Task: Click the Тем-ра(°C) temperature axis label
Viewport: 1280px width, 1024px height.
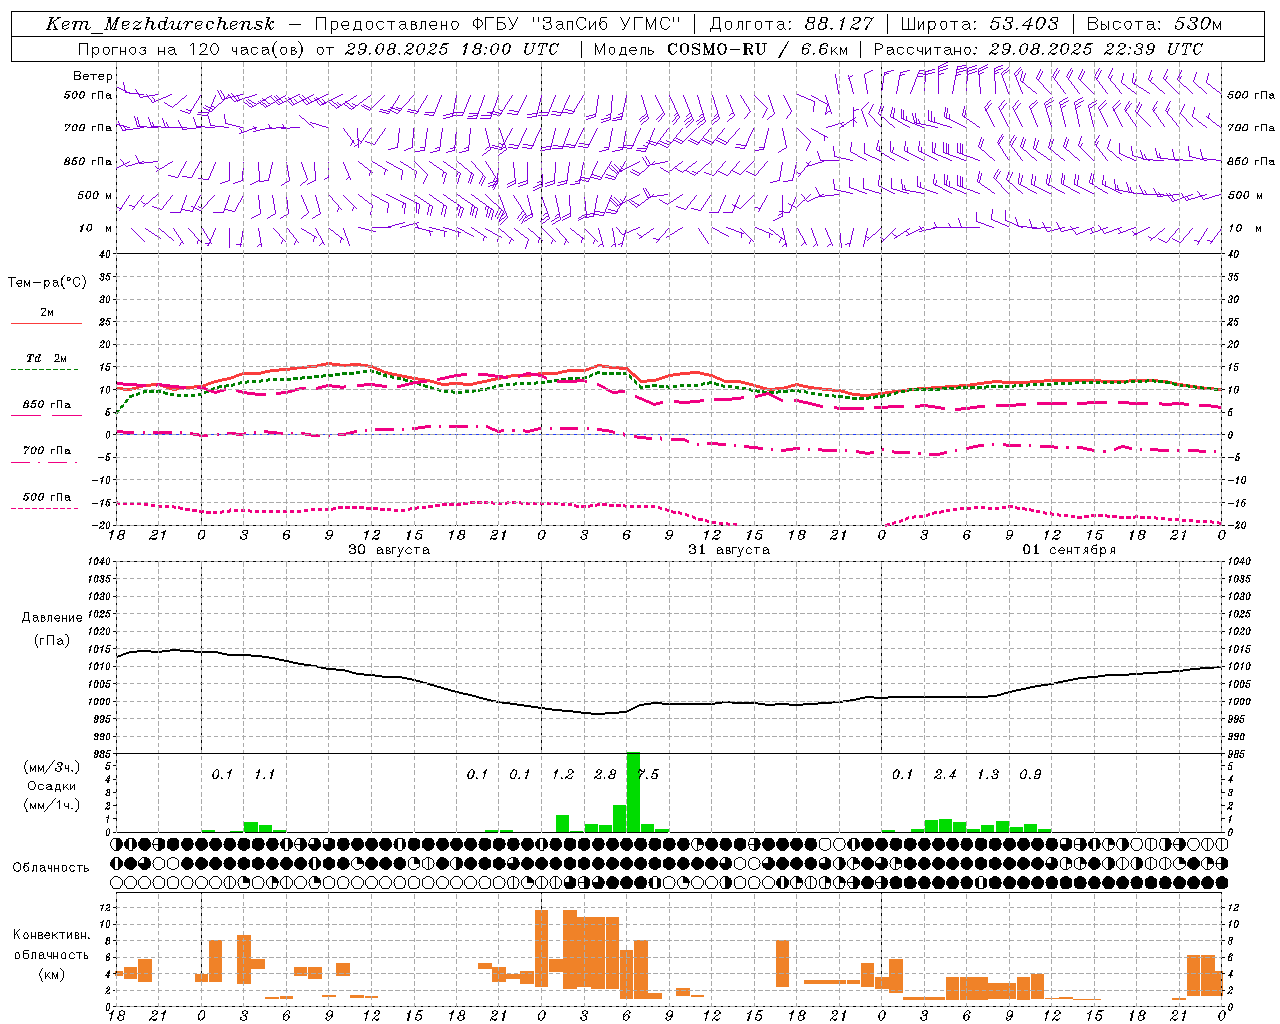Action: coord(47,283)
